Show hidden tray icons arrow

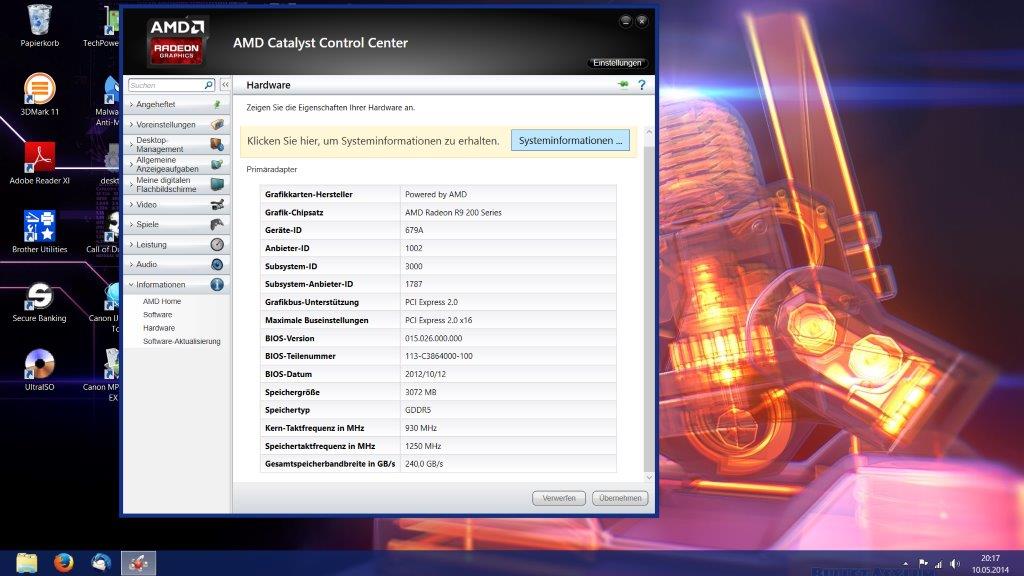pos(906,563)
